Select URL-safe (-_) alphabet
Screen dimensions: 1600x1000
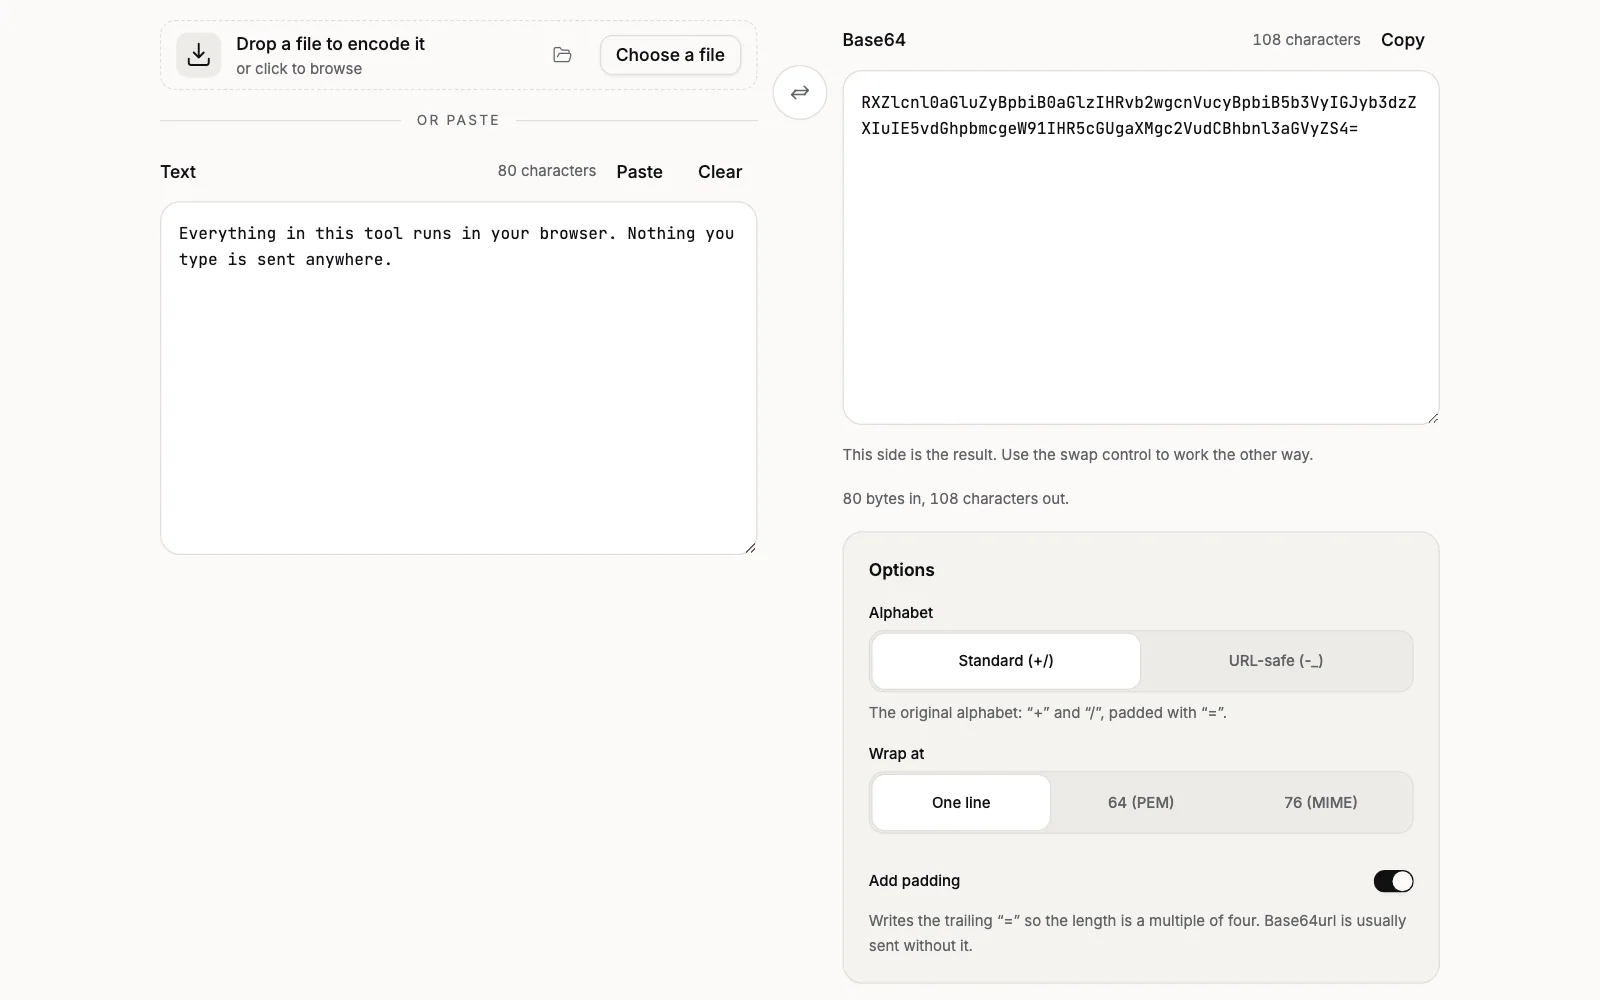[x=1276, y=661]
